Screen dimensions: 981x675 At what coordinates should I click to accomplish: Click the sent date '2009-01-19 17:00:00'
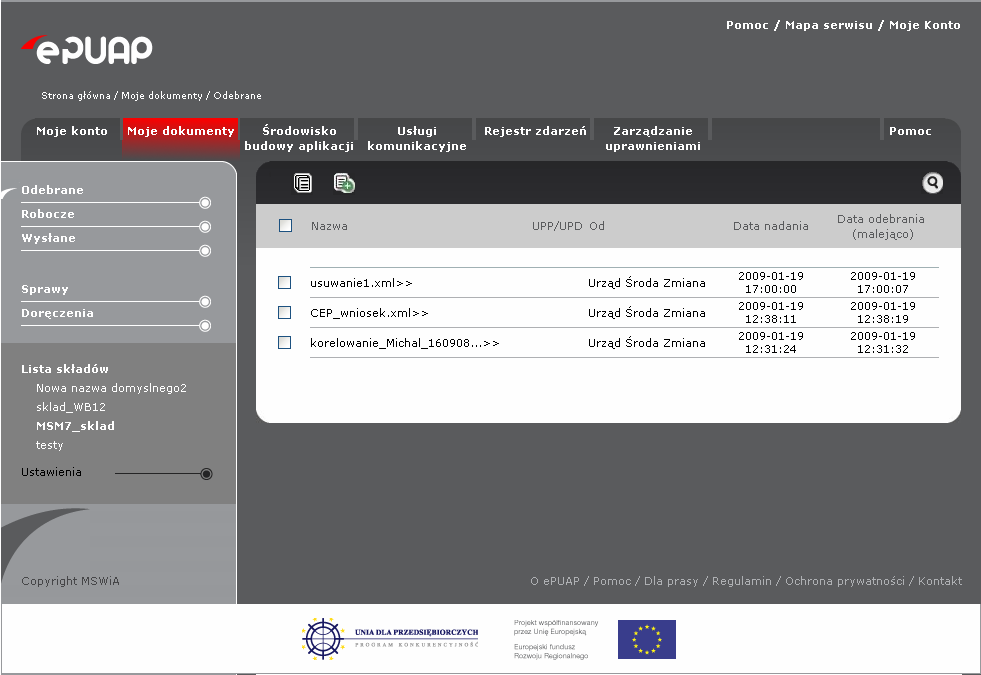pos(771,282)
